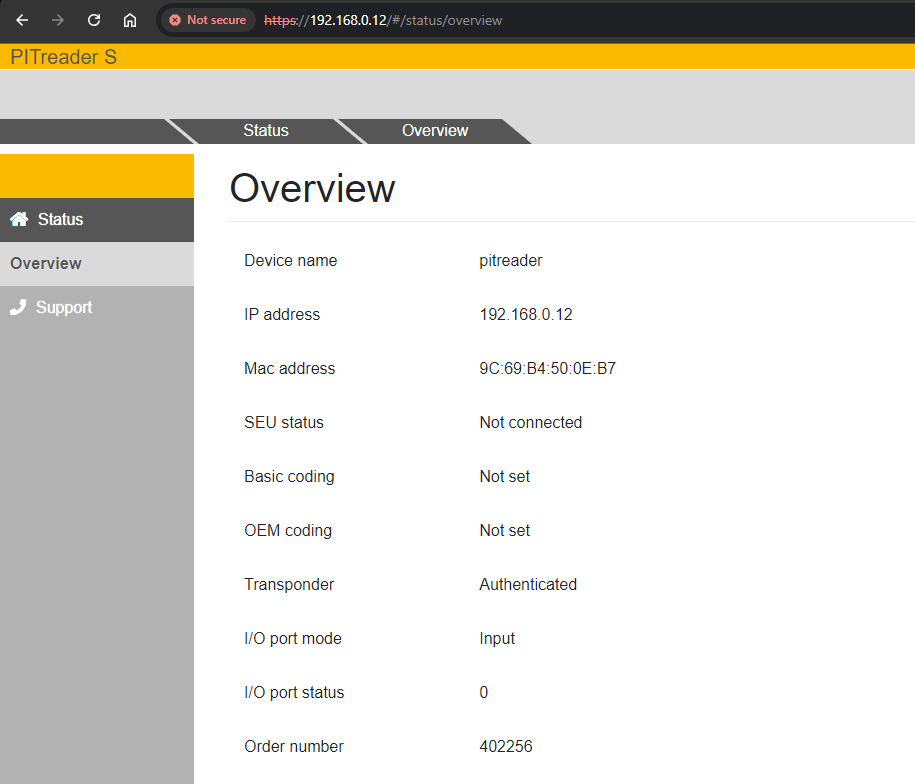Click the PITreader S header title
Screen dimensions: 915x784
point(64,57)
